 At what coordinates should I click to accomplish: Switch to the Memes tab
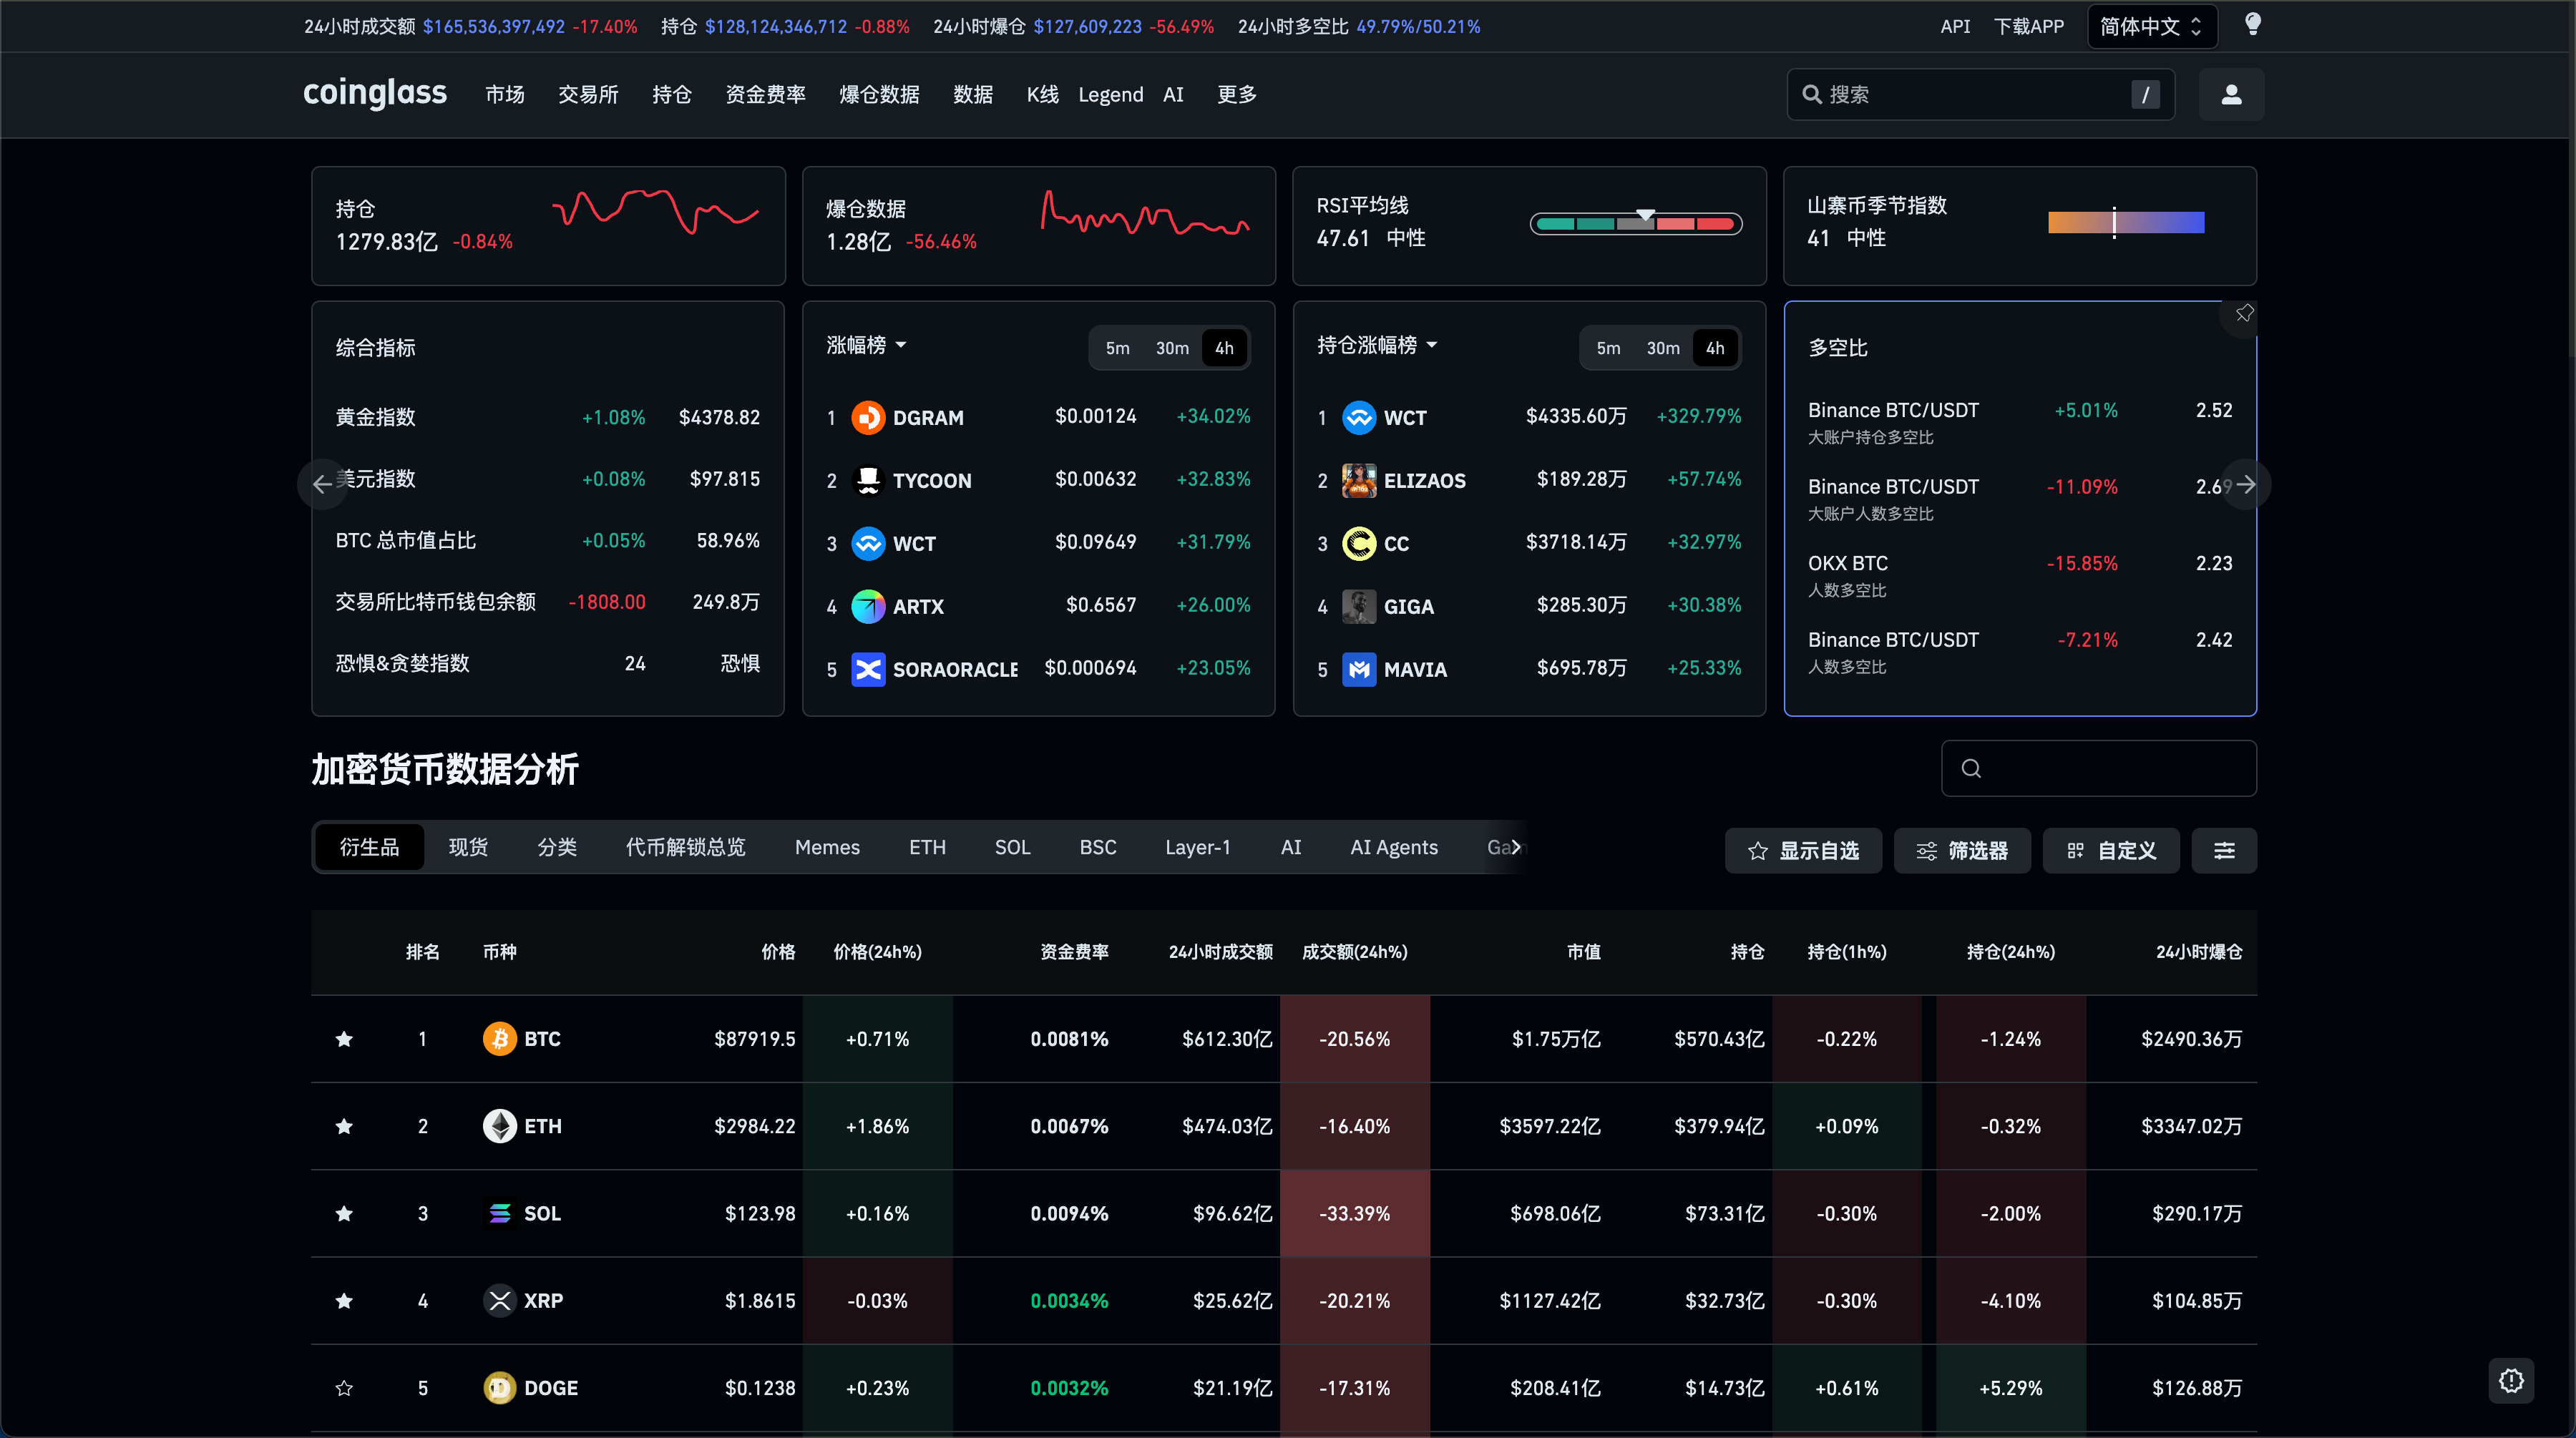click(827, 847)
